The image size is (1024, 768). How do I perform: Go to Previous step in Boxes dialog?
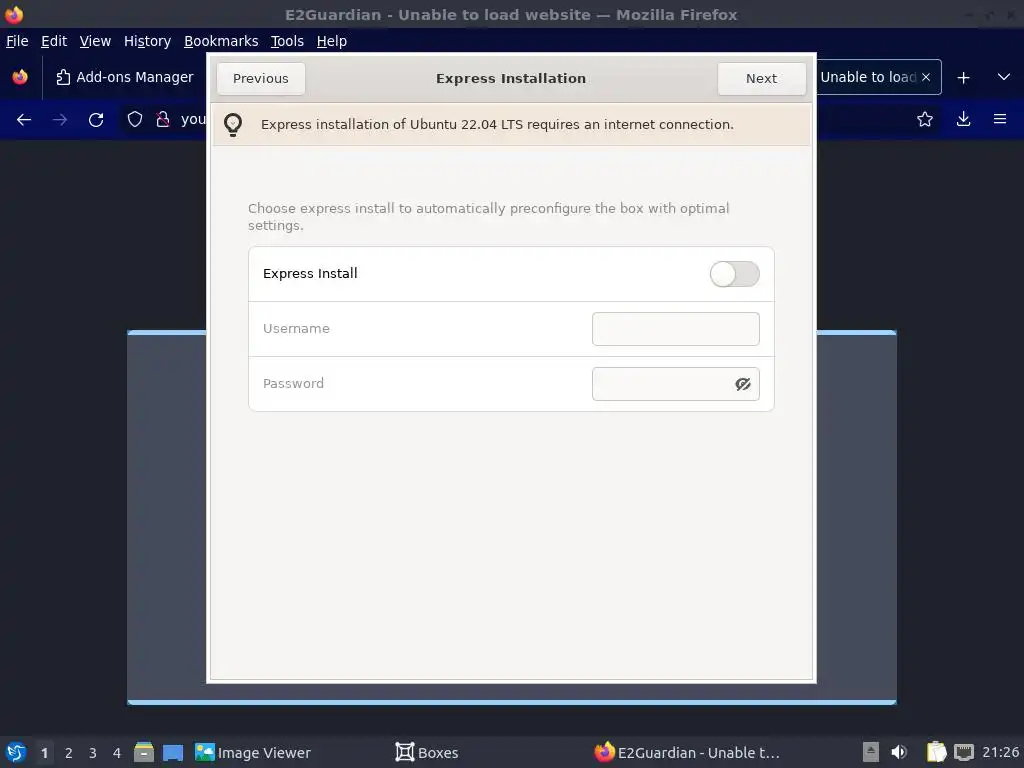(x=261, y=78)
